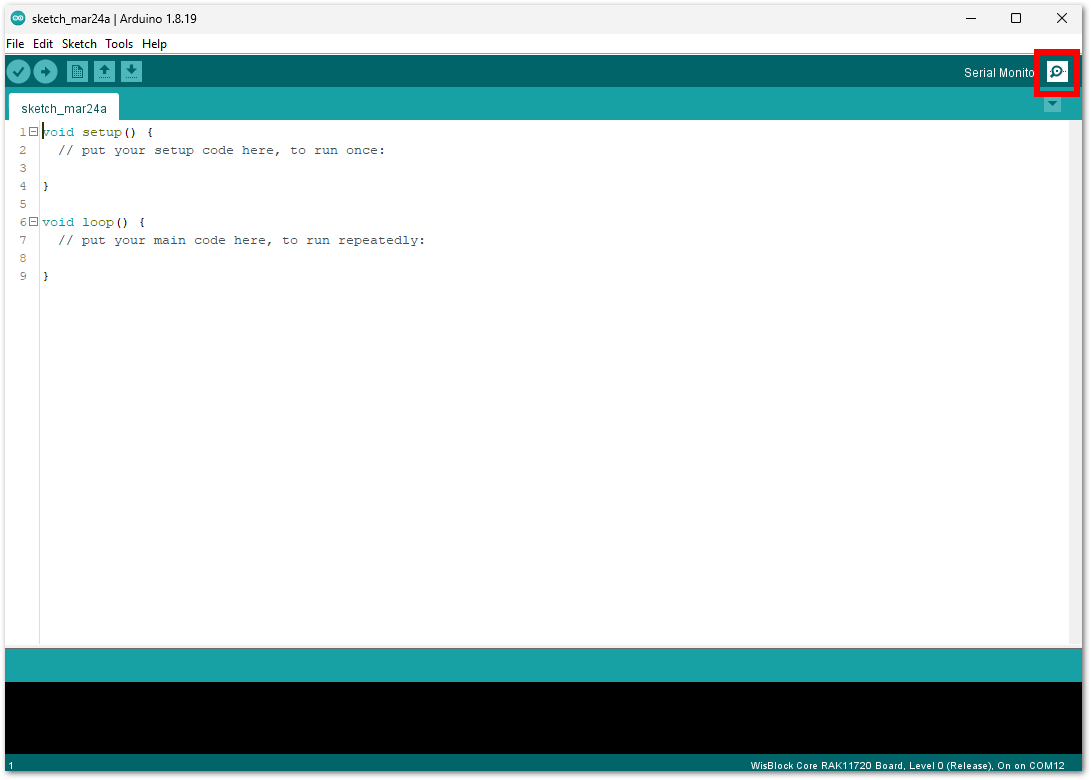Image resolution: width=1091 pixels, height=780 pixels.
Task: Click the black console output area
Action: point(543,718)
